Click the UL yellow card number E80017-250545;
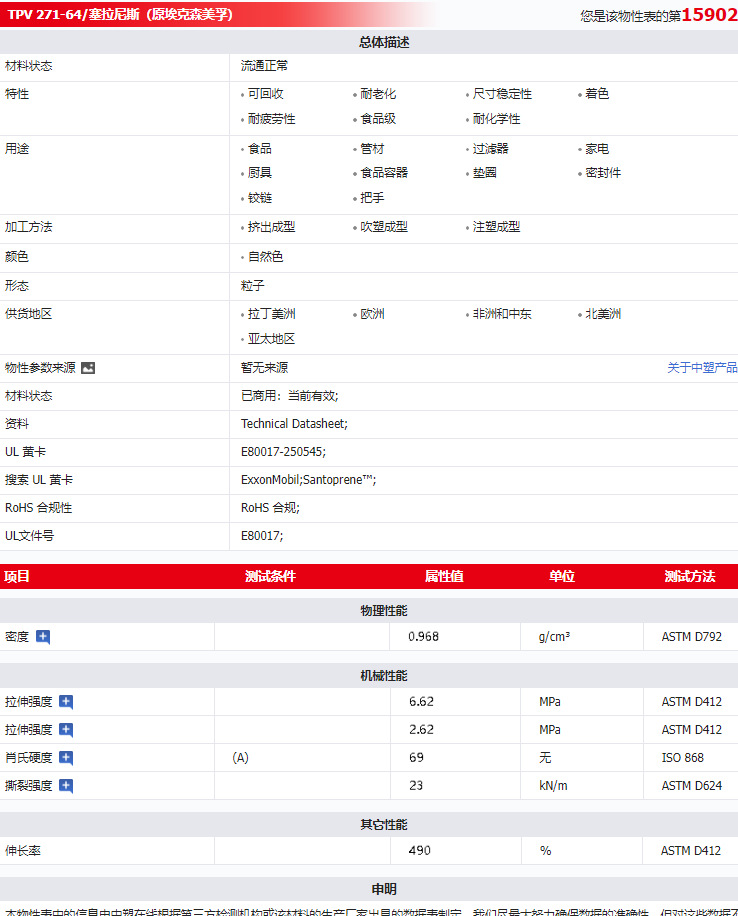738x916 pixels. (x=283, y=452)
